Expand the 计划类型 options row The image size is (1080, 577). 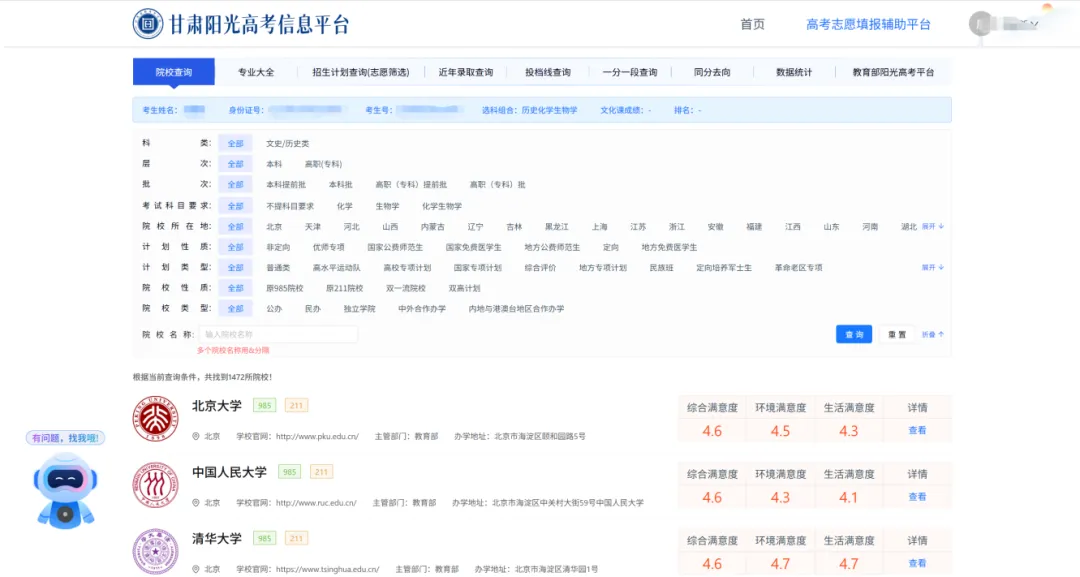tap(933, 267)
